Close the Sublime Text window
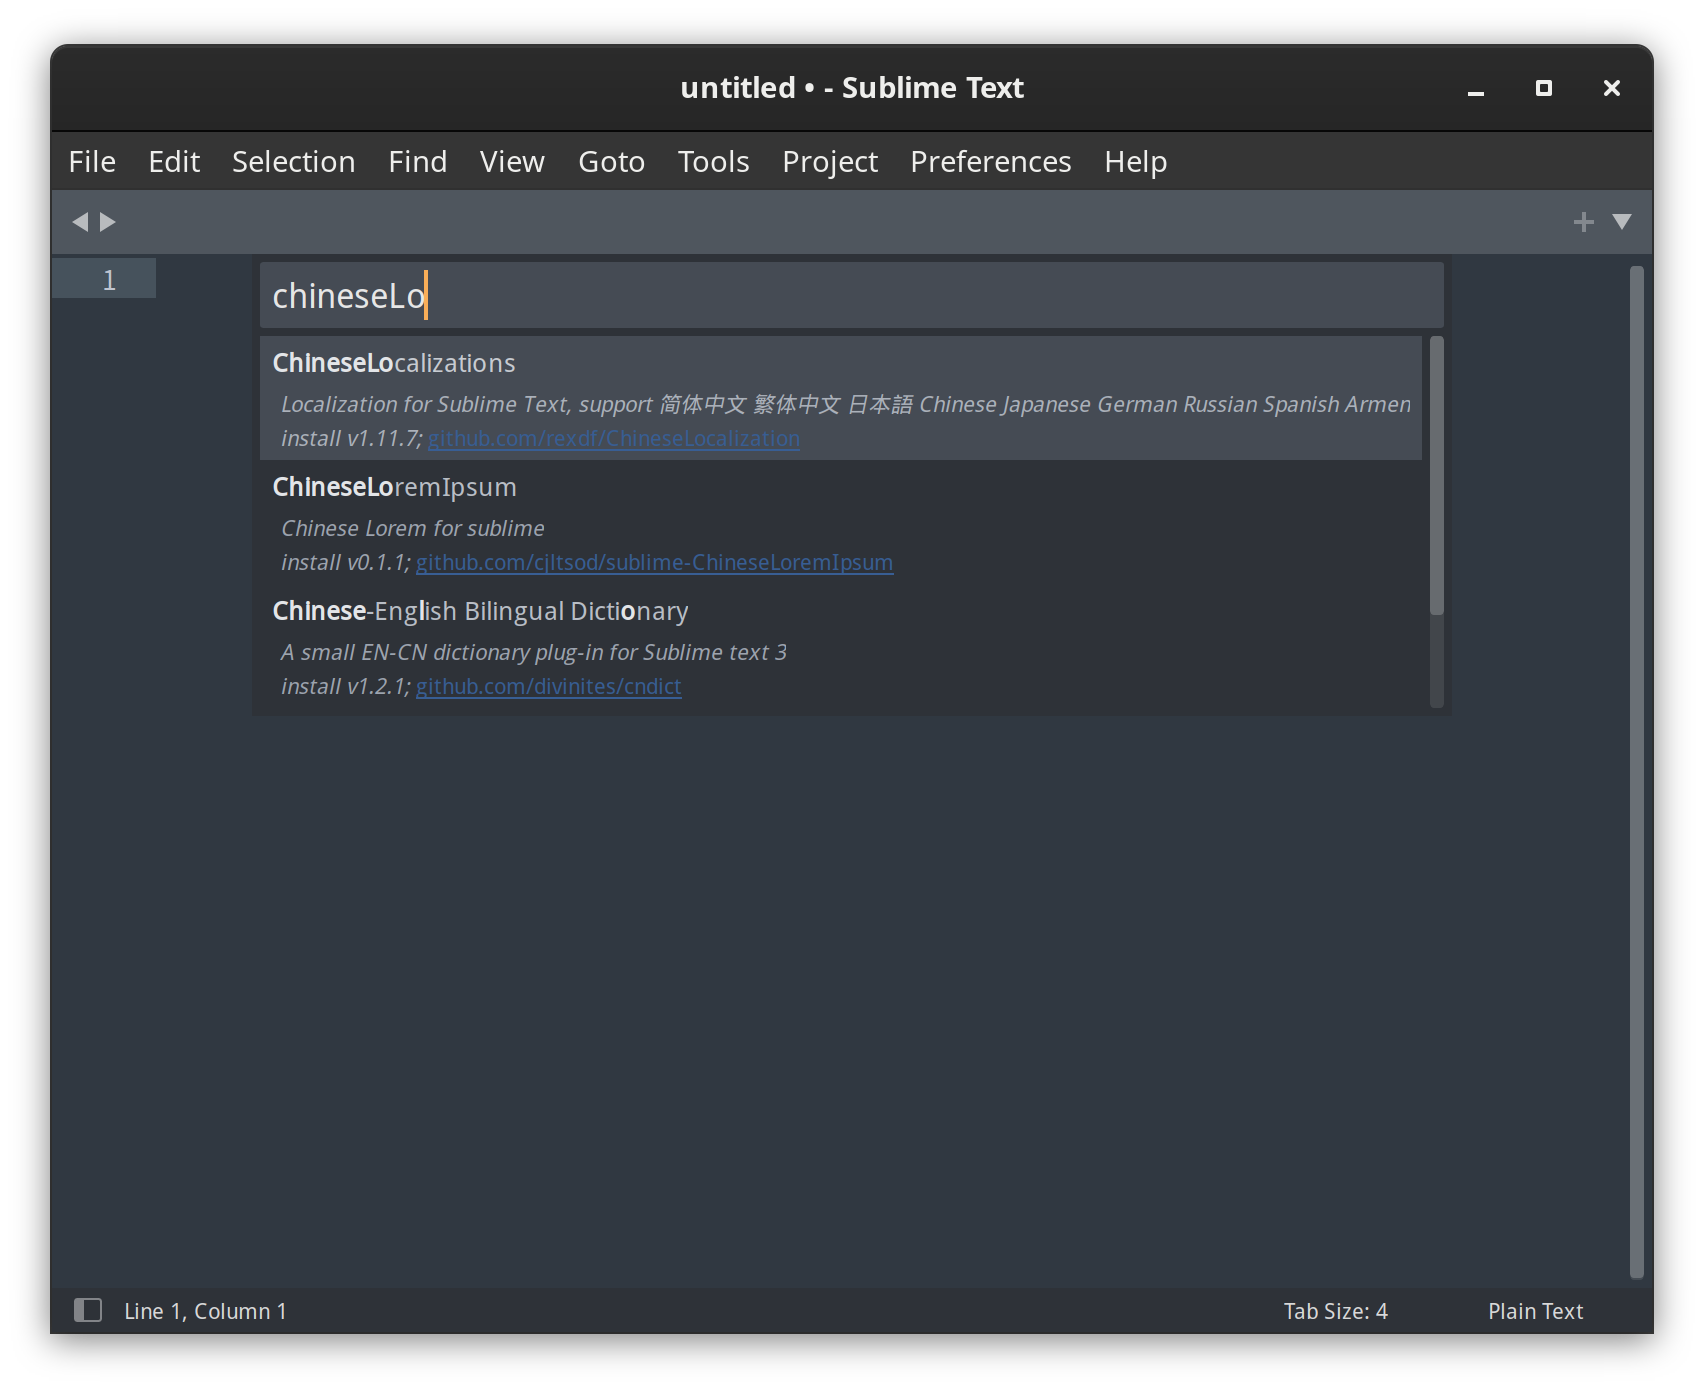The height and width of the screenshot is (1390, 1704). point(1611,88)
